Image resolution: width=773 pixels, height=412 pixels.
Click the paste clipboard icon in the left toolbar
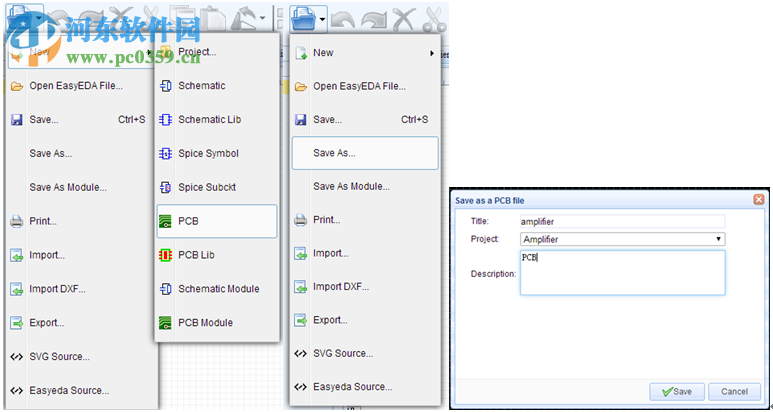pyautogui.click(x=212, y=20)
